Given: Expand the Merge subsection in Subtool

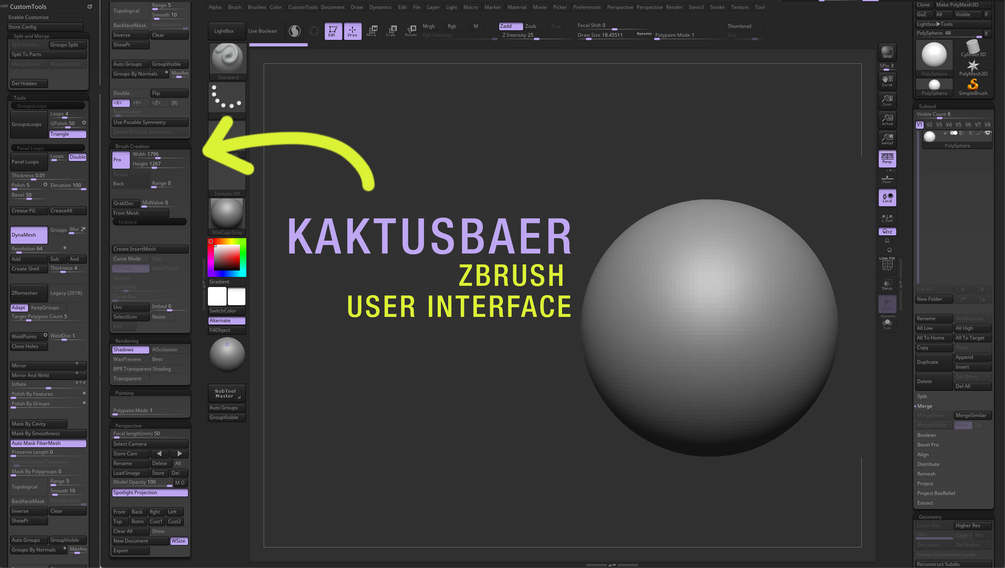Looking at the screenshot, I should coord(924,406).
